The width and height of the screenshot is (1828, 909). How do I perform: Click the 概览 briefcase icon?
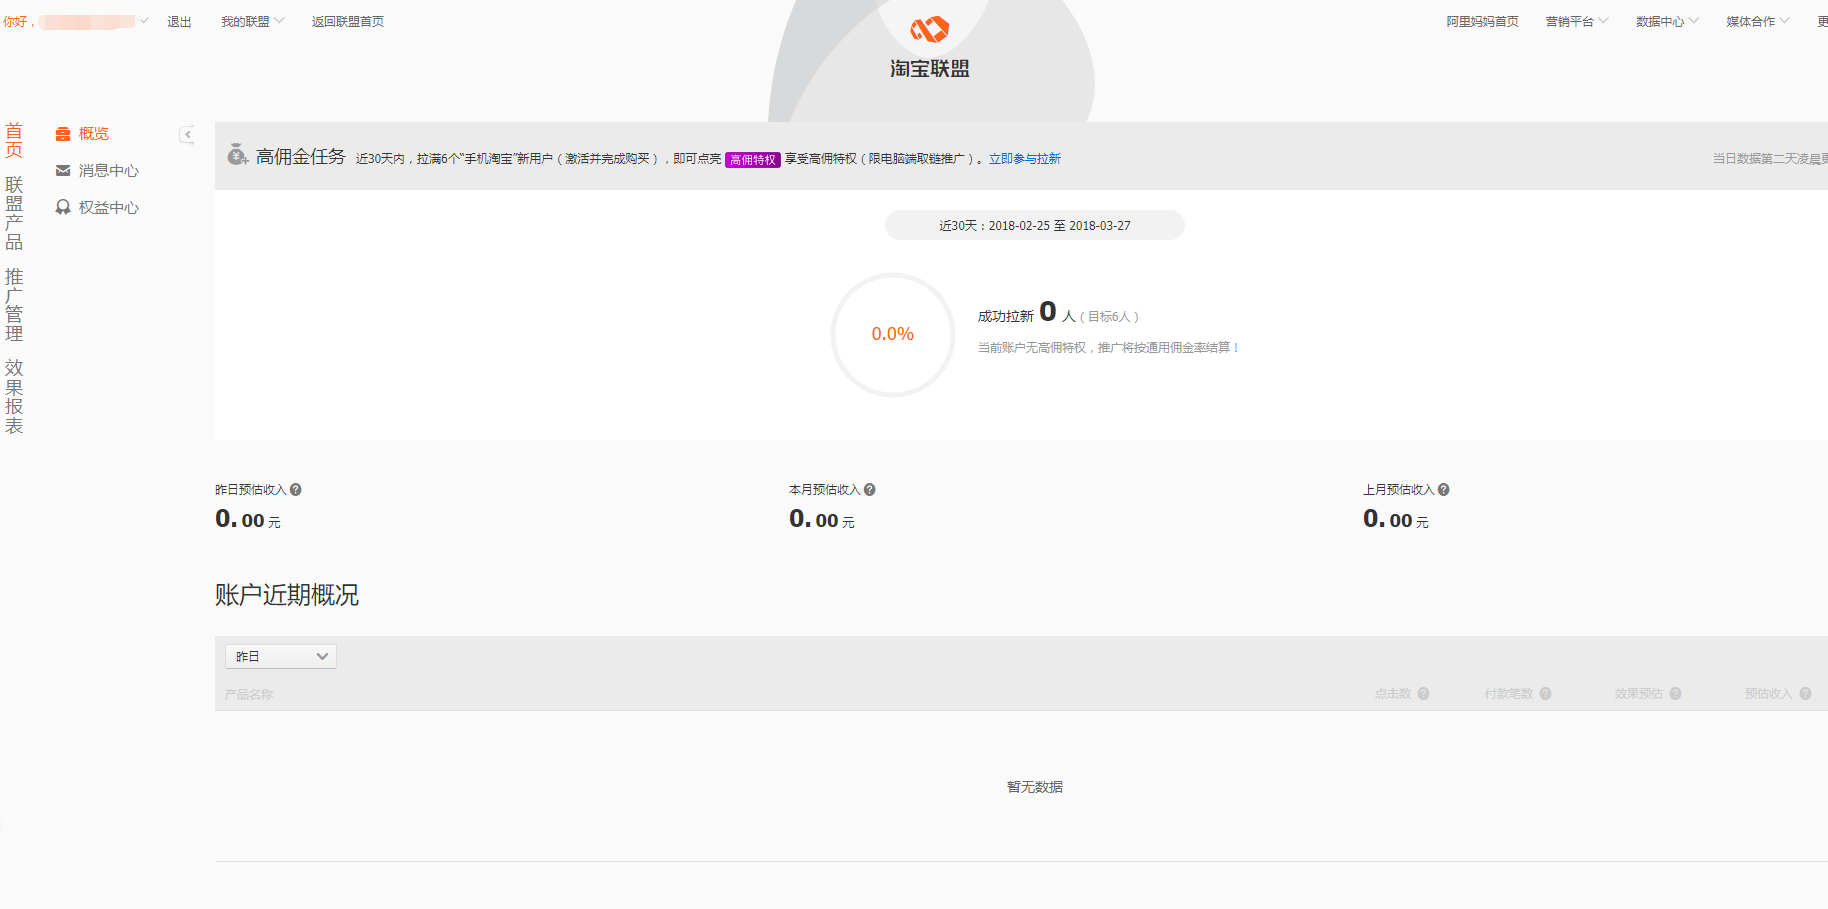click(63, 134)
